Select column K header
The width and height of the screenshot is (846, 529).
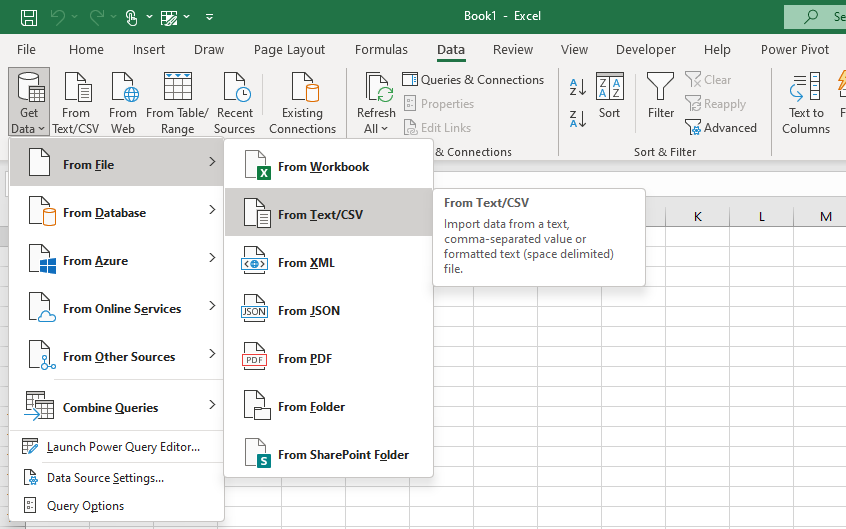[x=697, y=216]
